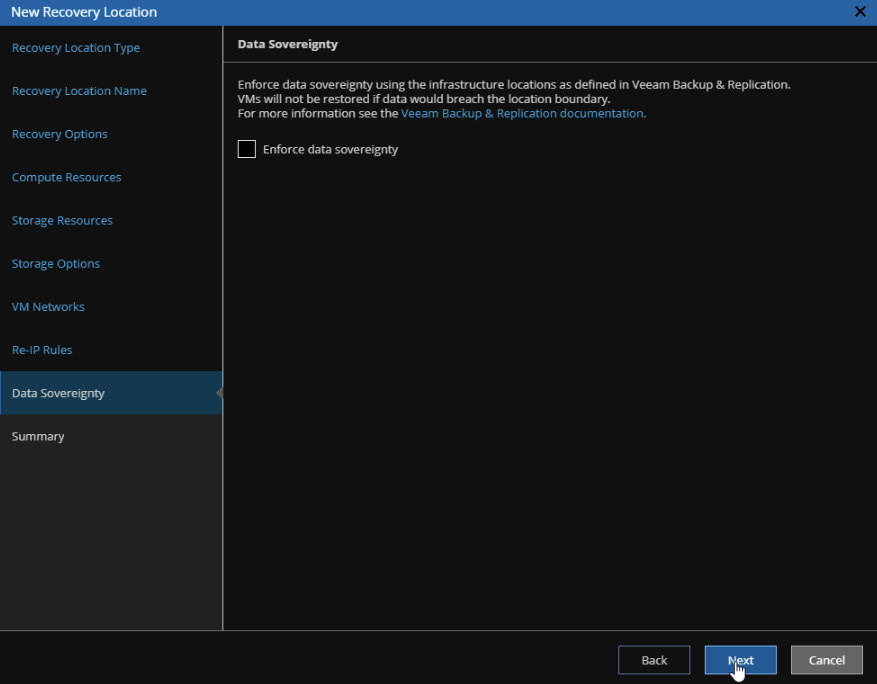
Task: Switch to the Storage Options step
Action: point(56,263)
